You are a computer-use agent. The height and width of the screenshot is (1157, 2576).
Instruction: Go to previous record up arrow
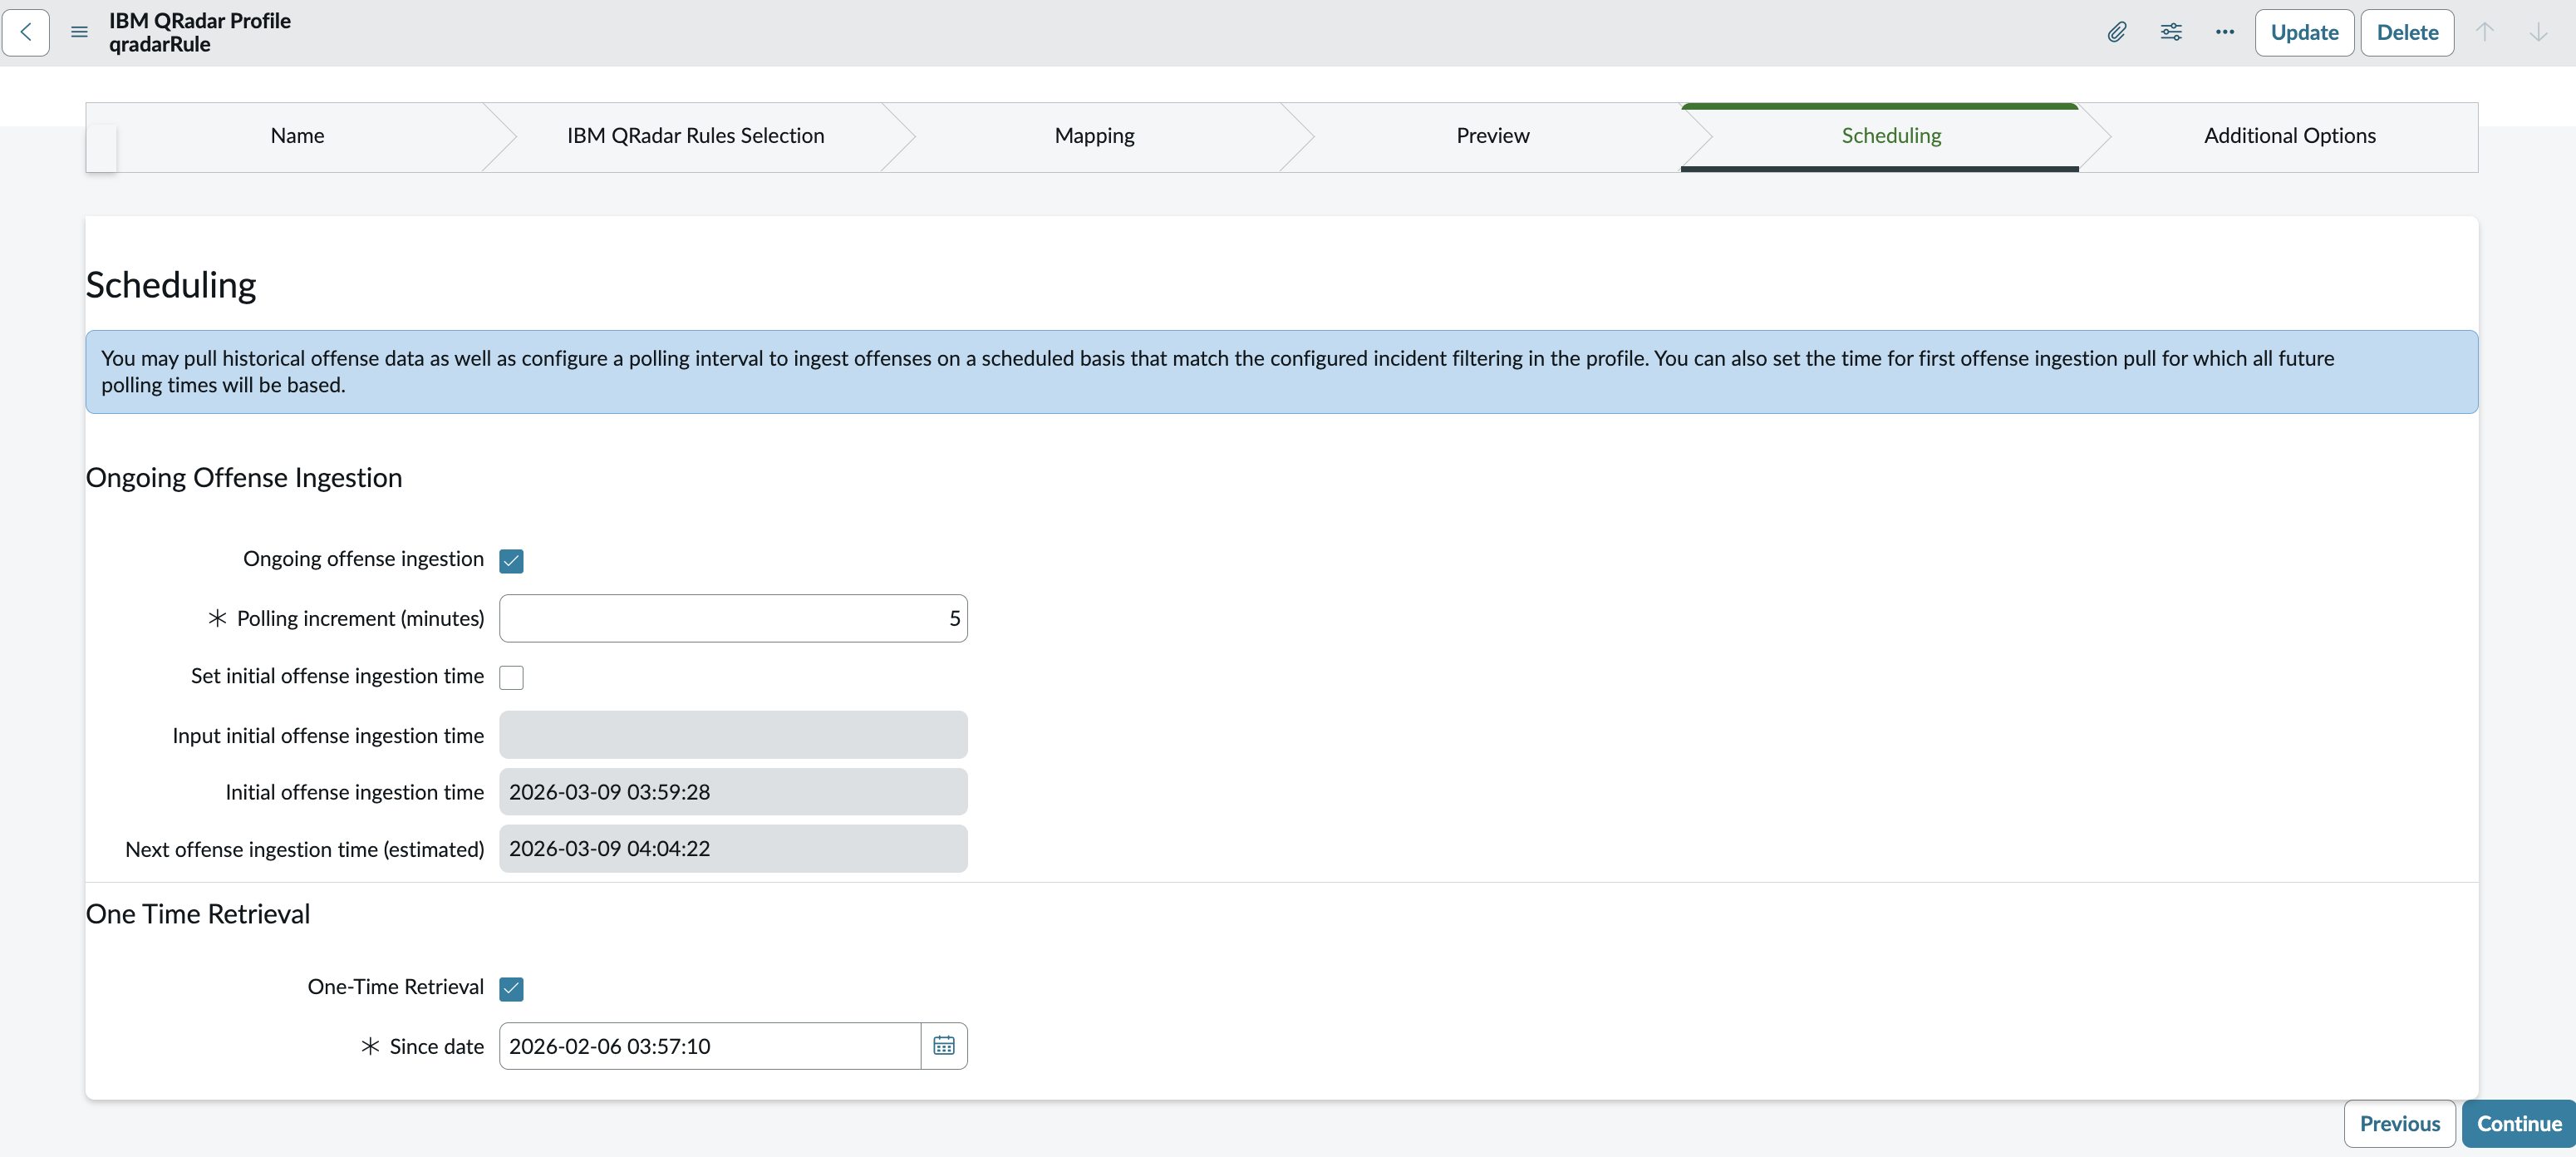[x=2484, y=32]
